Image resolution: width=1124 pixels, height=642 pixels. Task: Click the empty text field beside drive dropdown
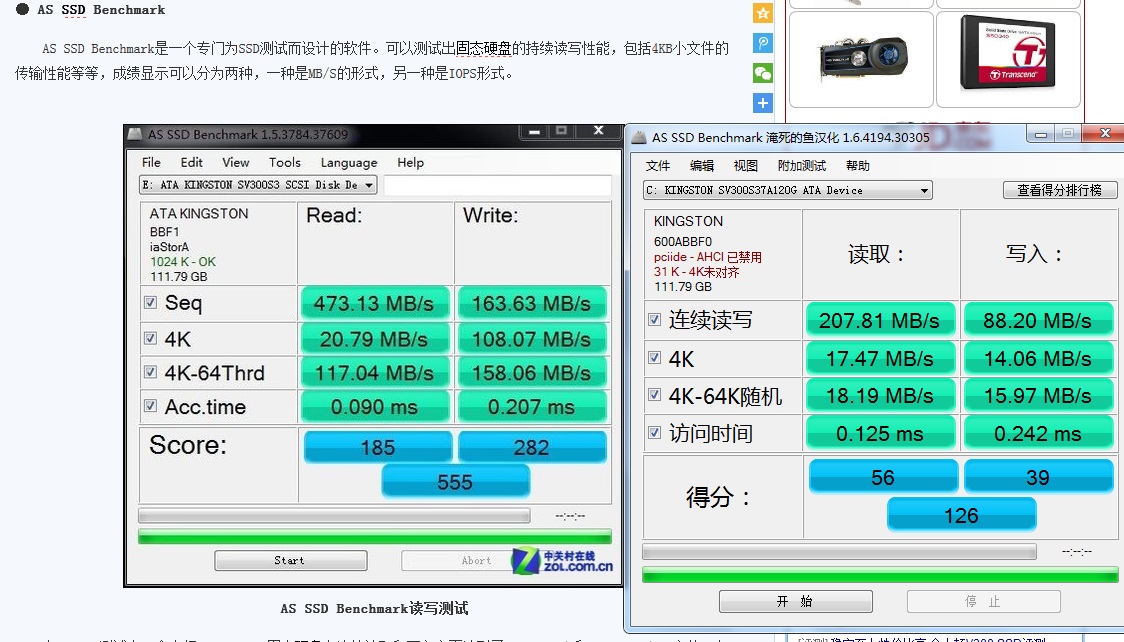click(x=497, y=186)
